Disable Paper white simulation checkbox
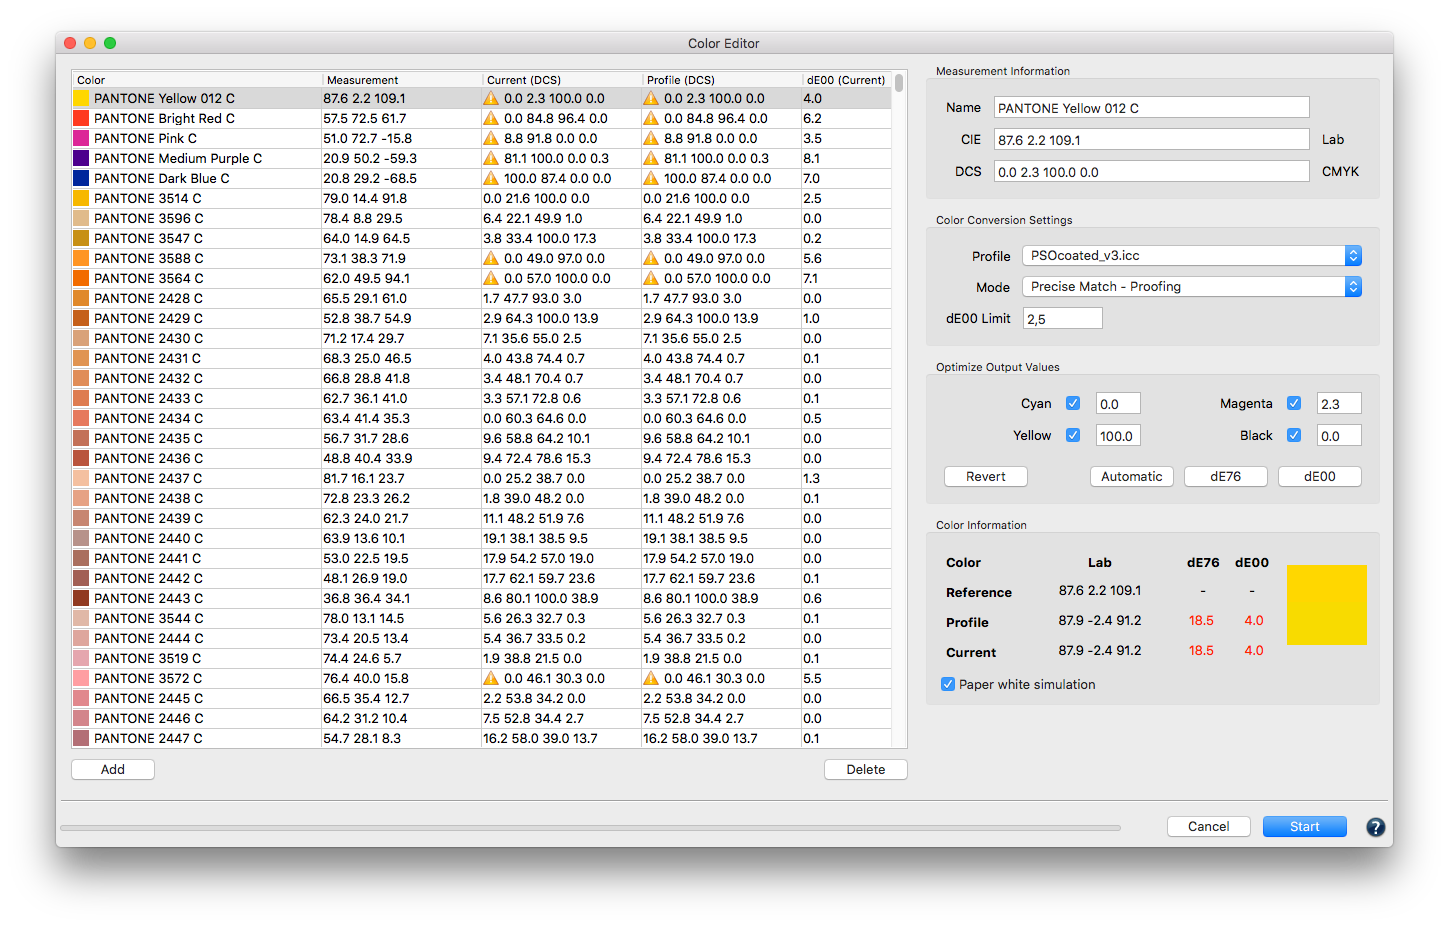Viewport: 1449px width, 927px height. (948, 684)
